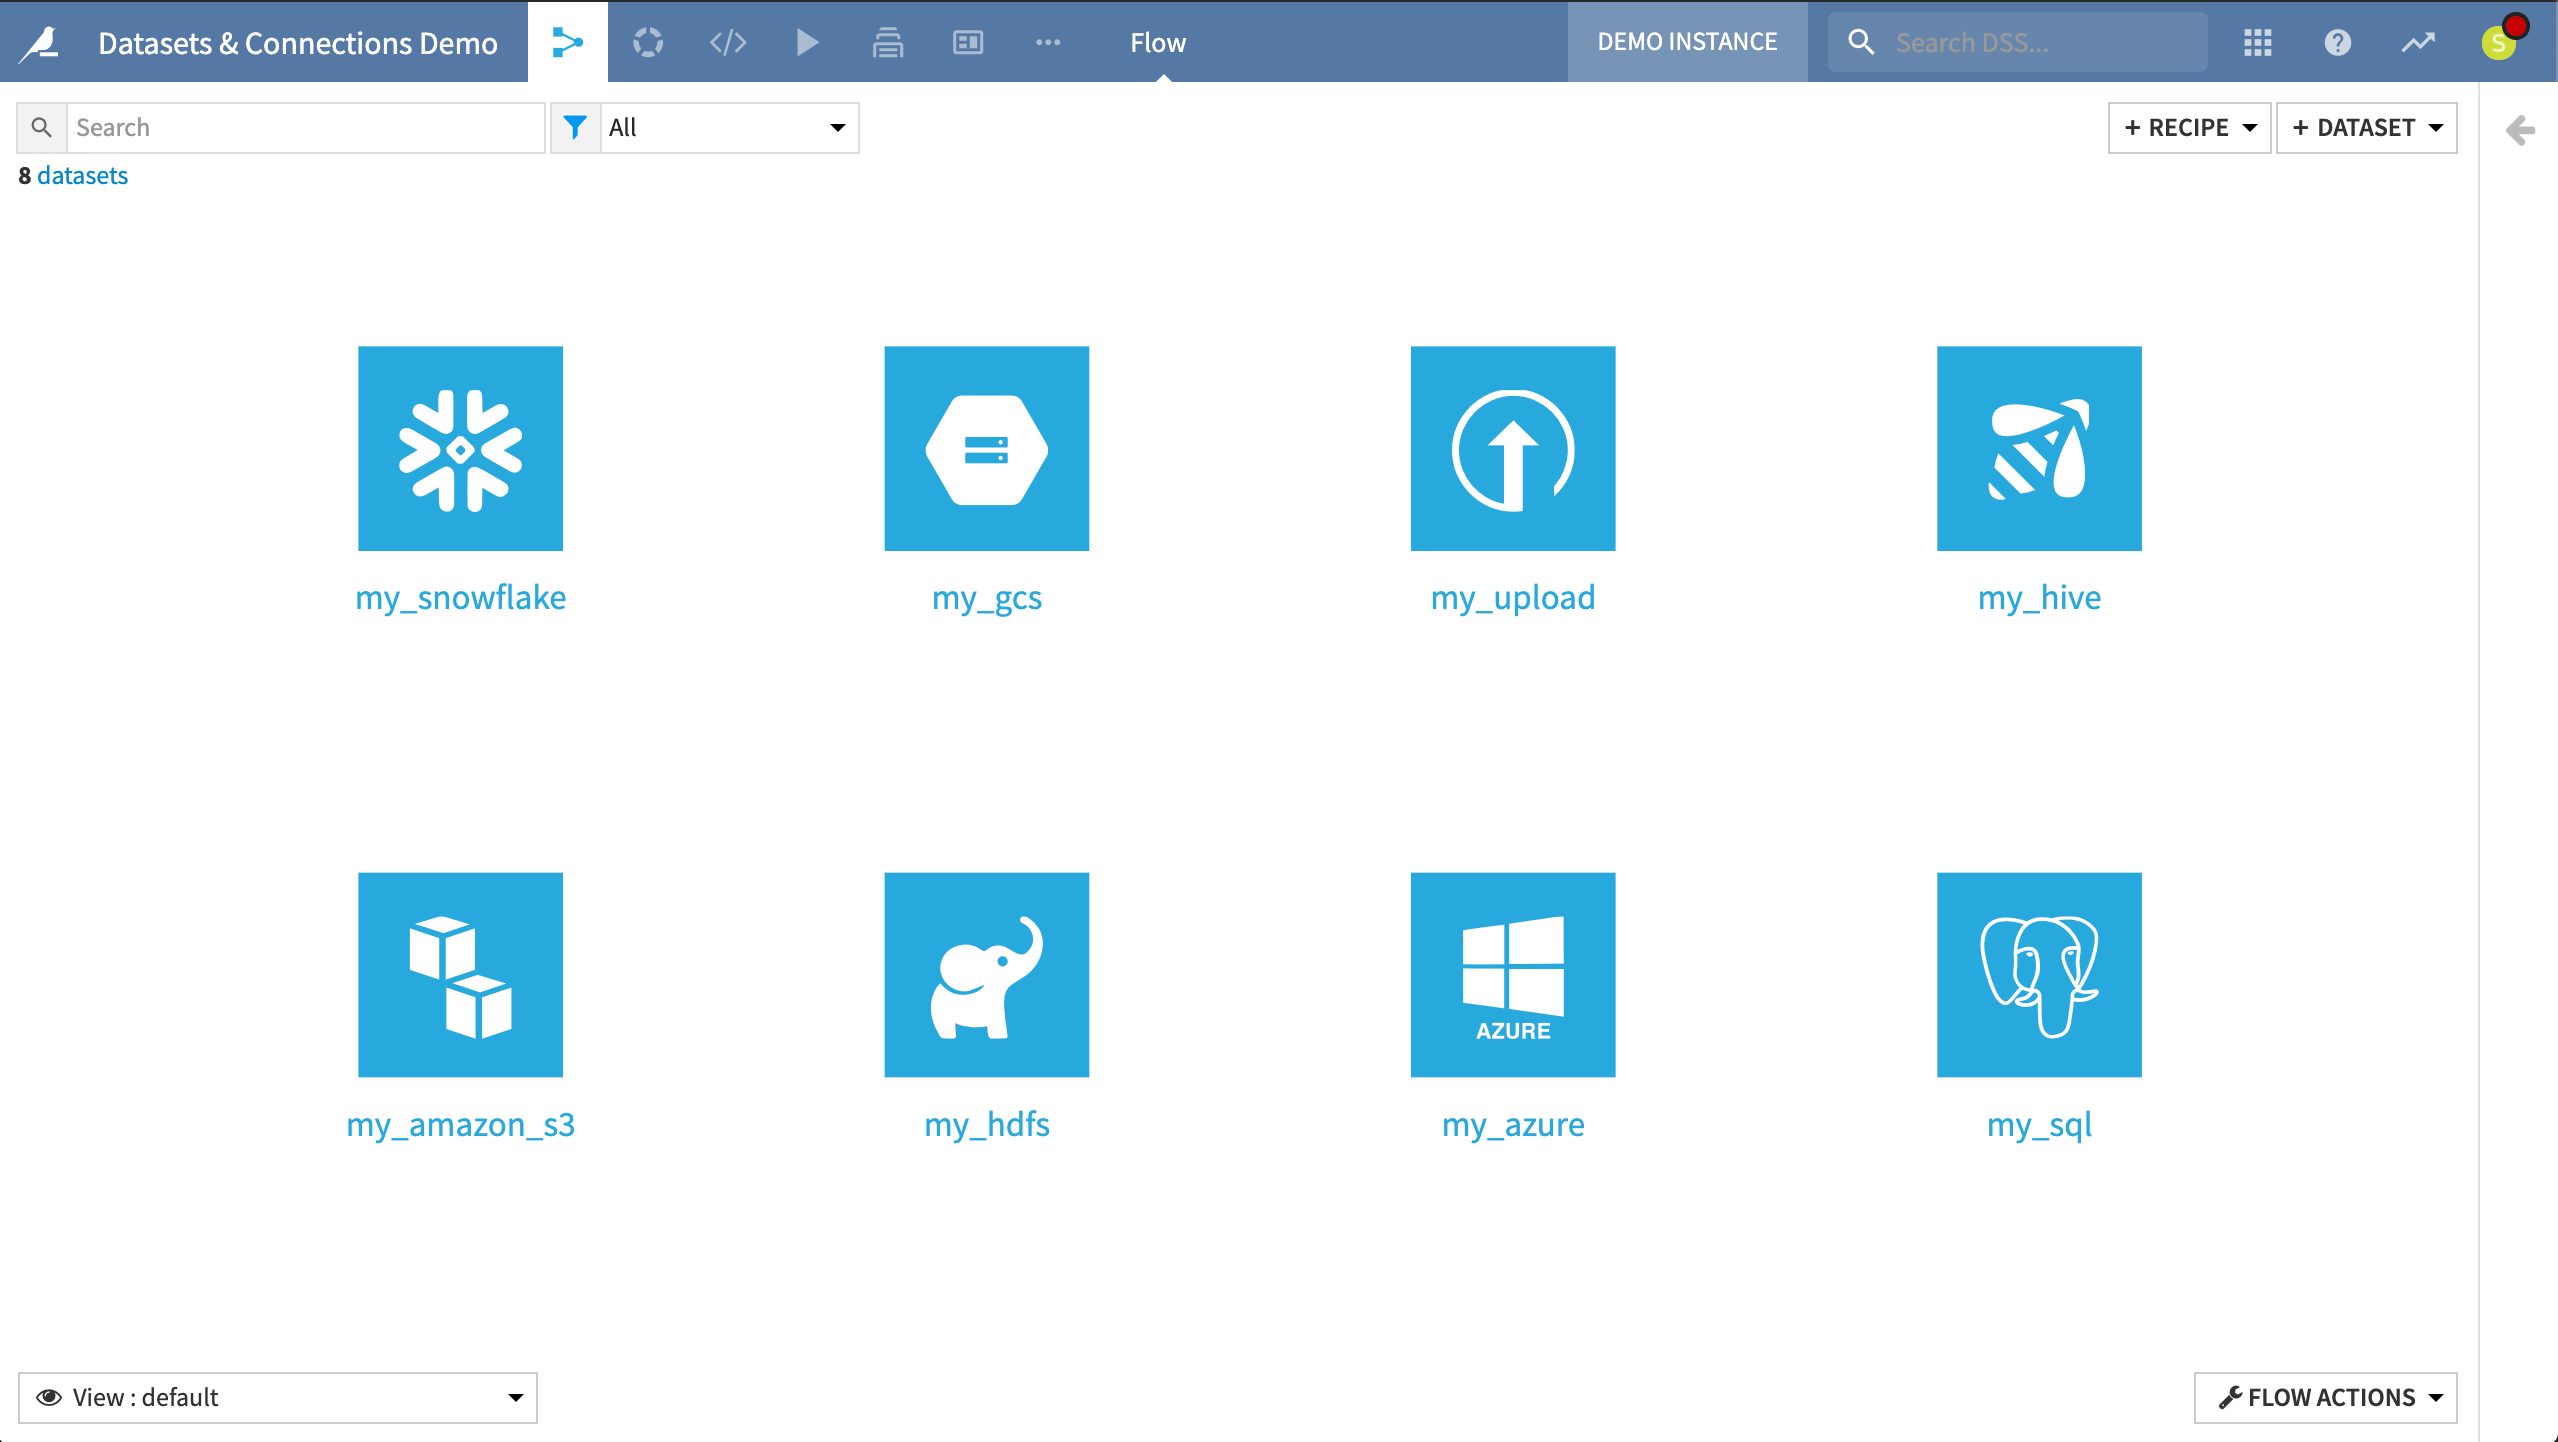This screenshot has width=2558, height=1442.
Task: Click the 8 datasets link
Action: 82,175
